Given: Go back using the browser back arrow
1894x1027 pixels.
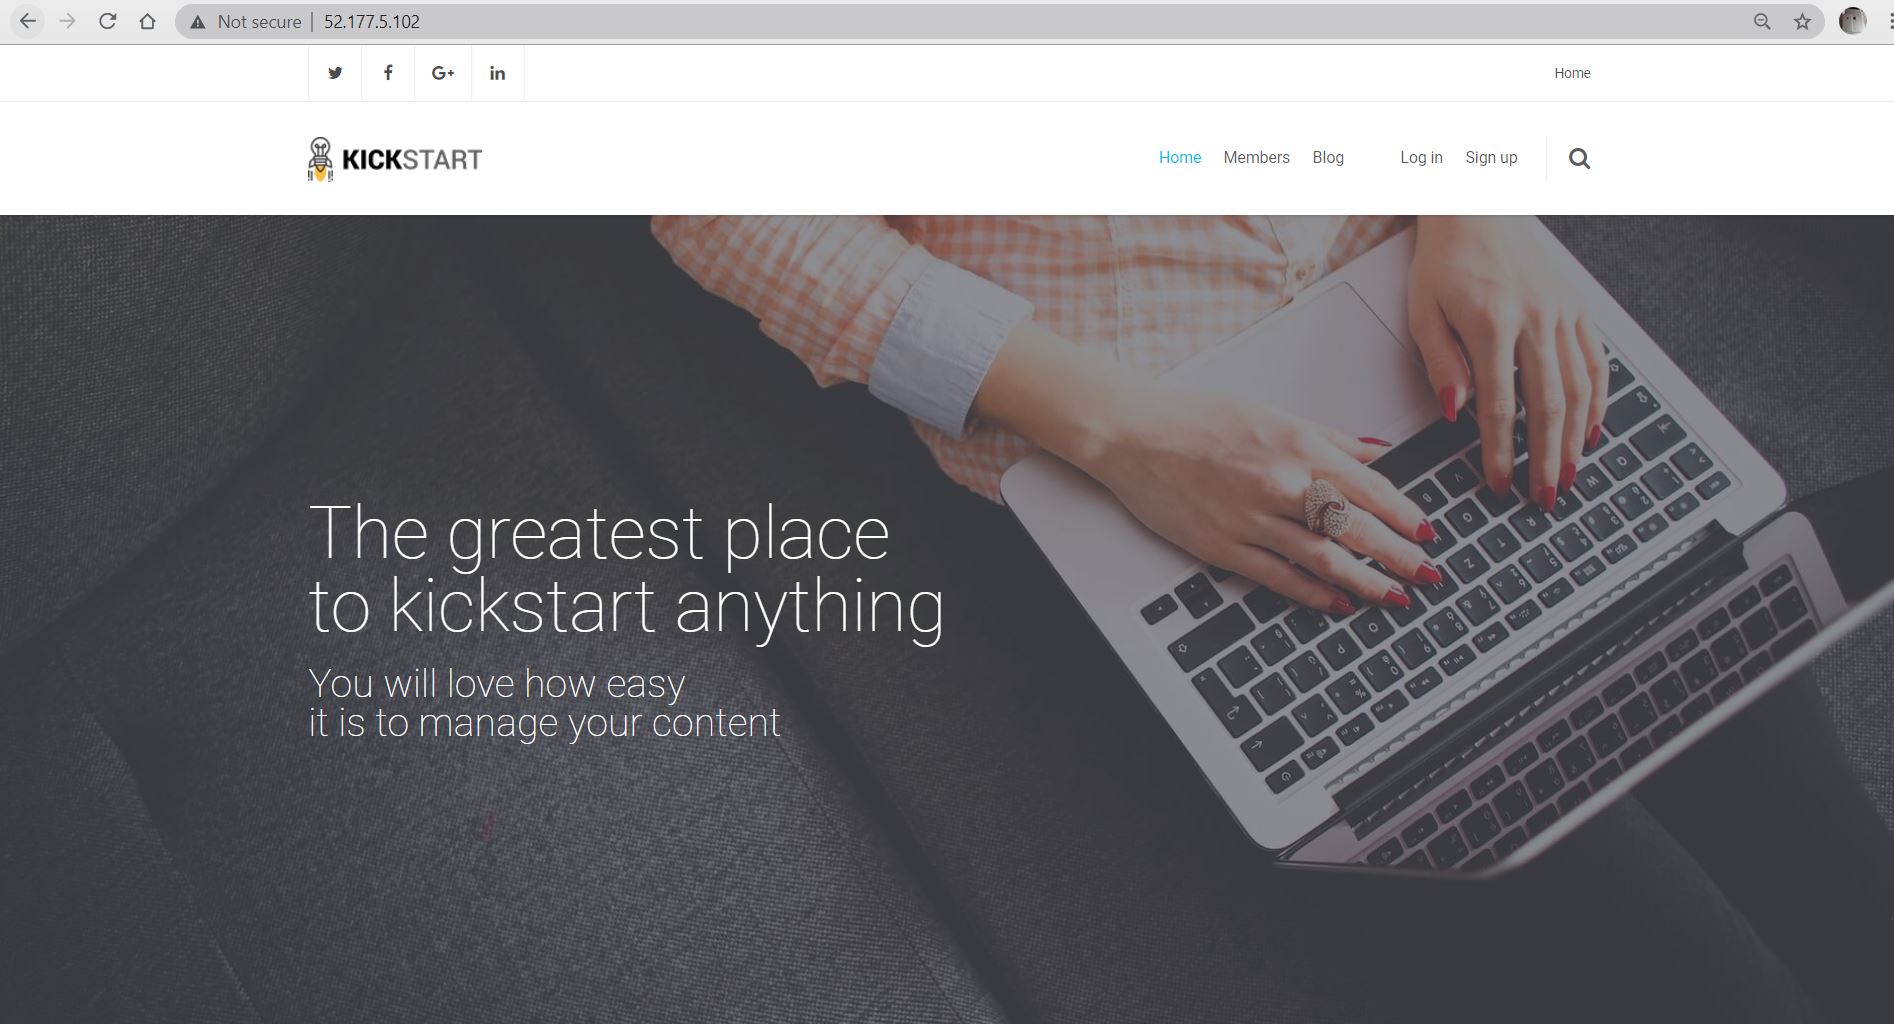Looking at the screenshot, I should pyautogui.click(x=28, y=21).
